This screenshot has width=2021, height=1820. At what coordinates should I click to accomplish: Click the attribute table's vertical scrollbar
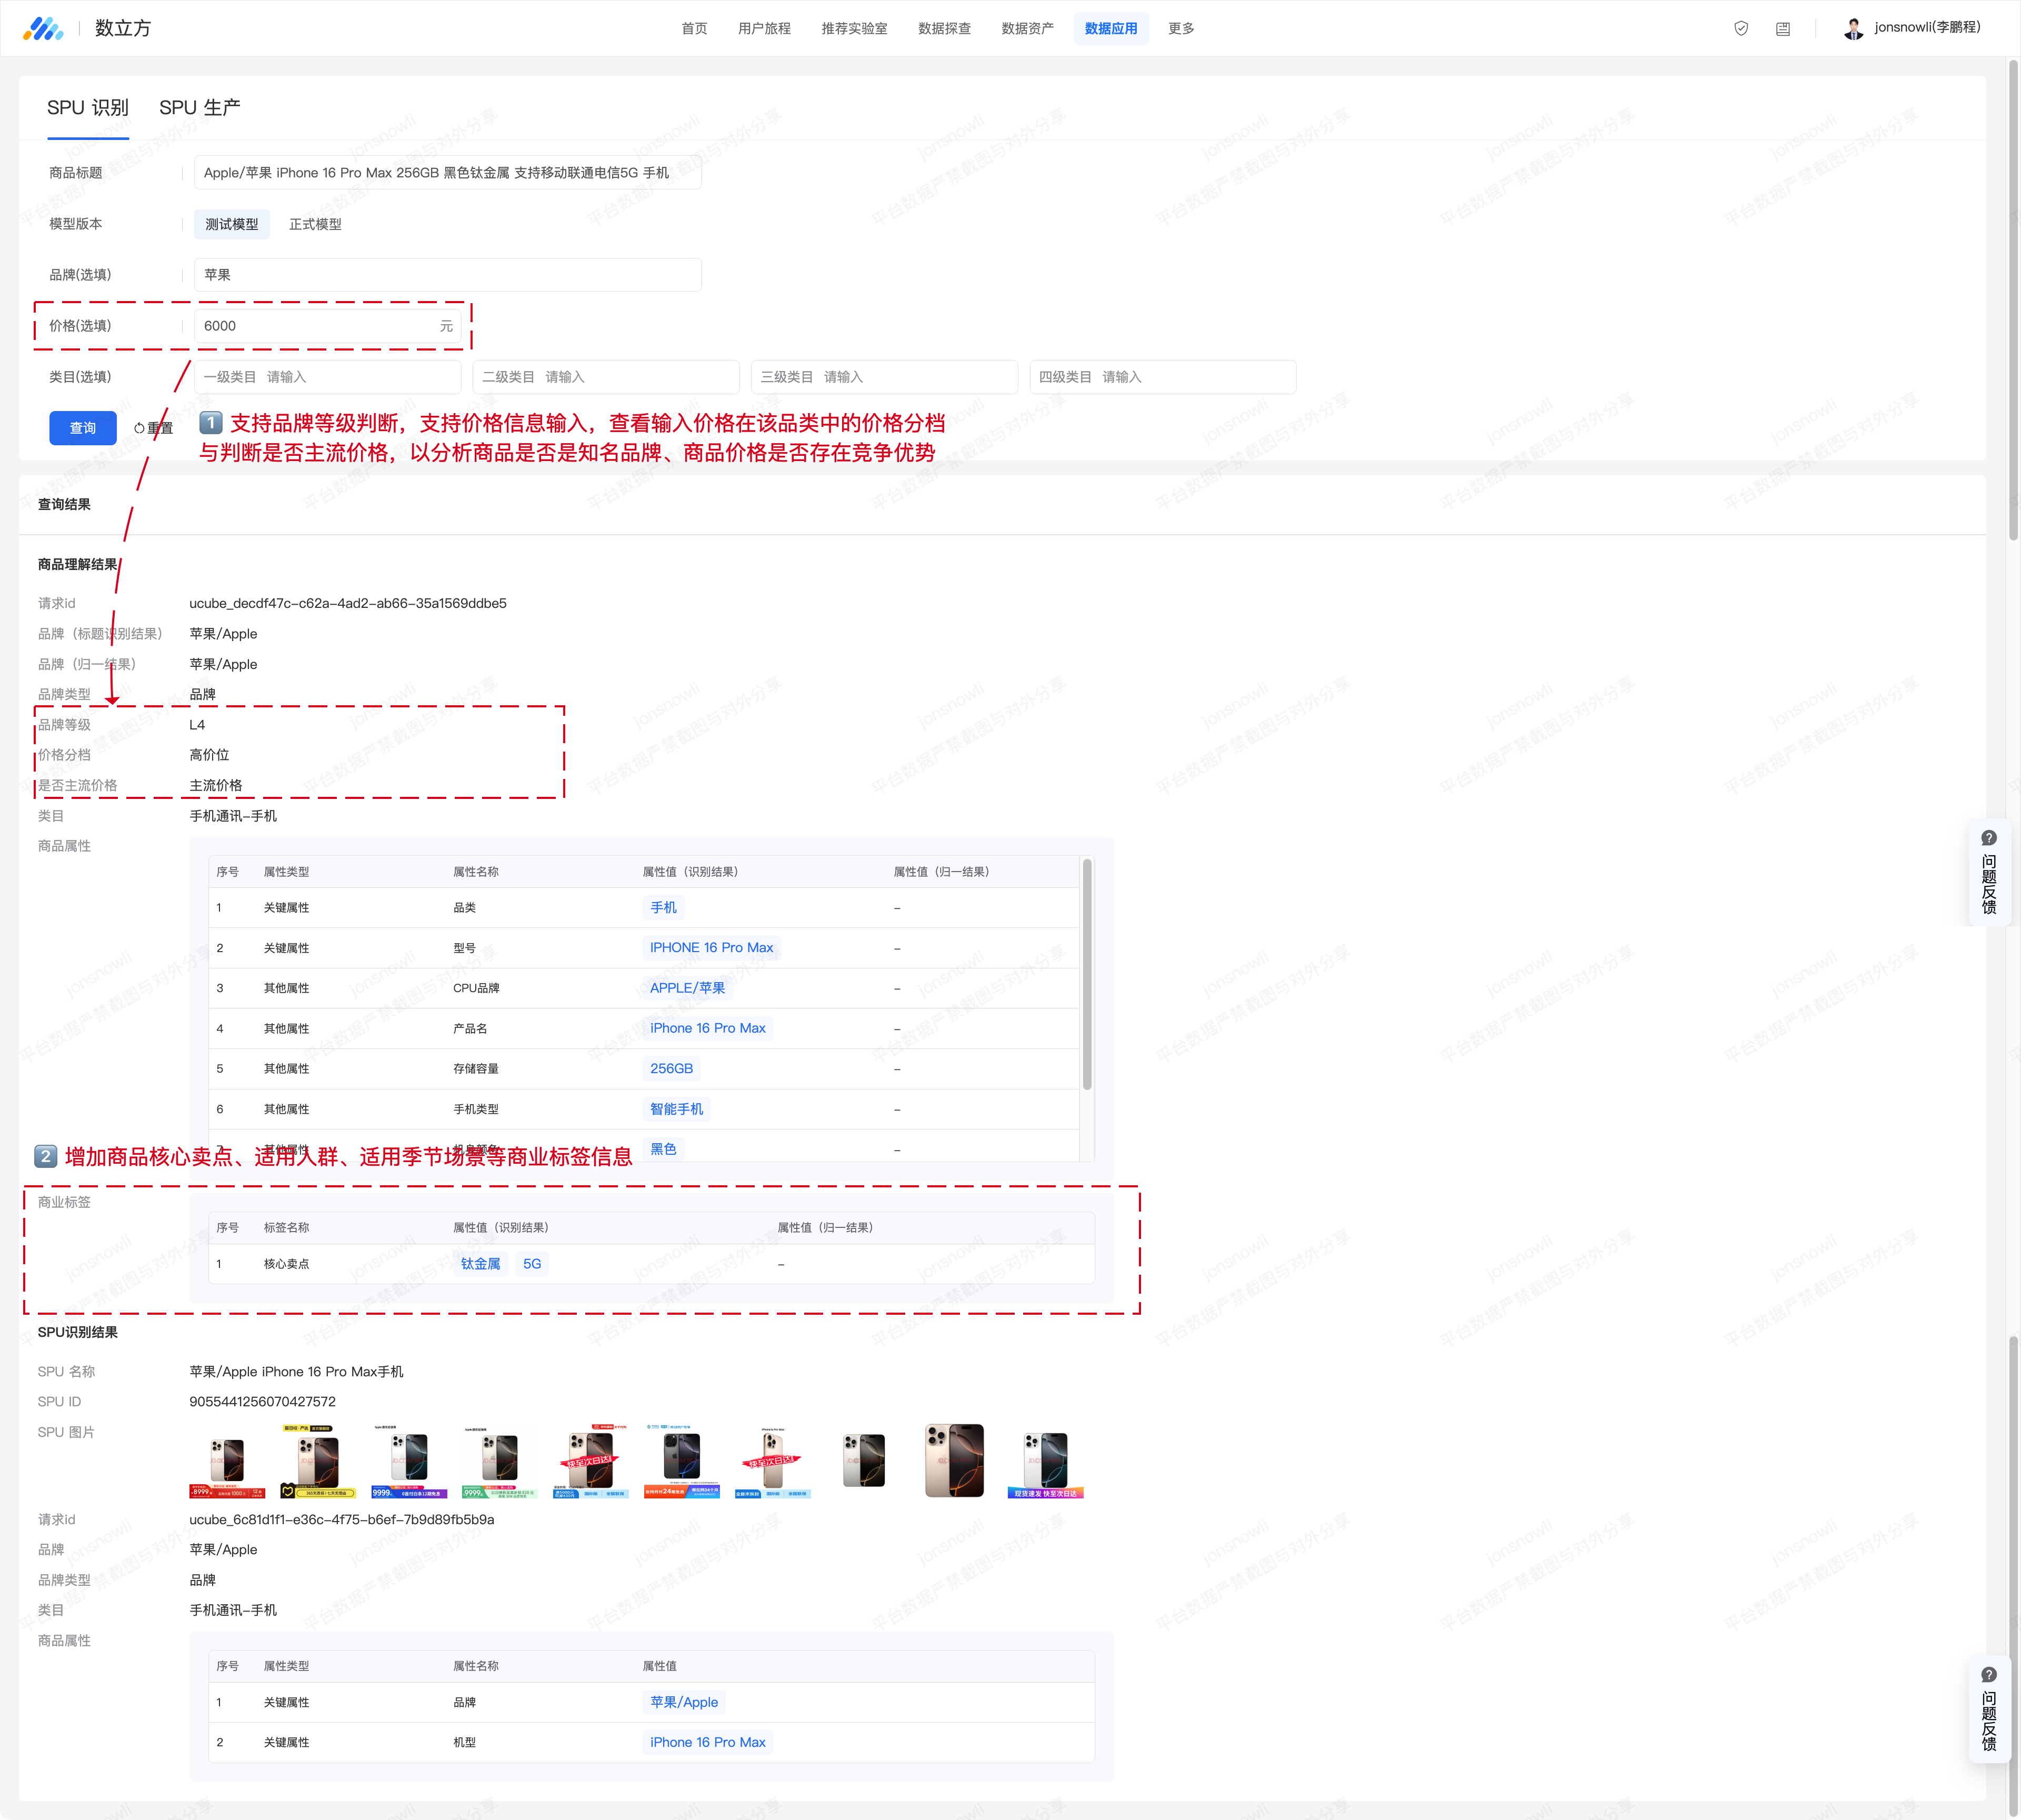(1087, 975)
